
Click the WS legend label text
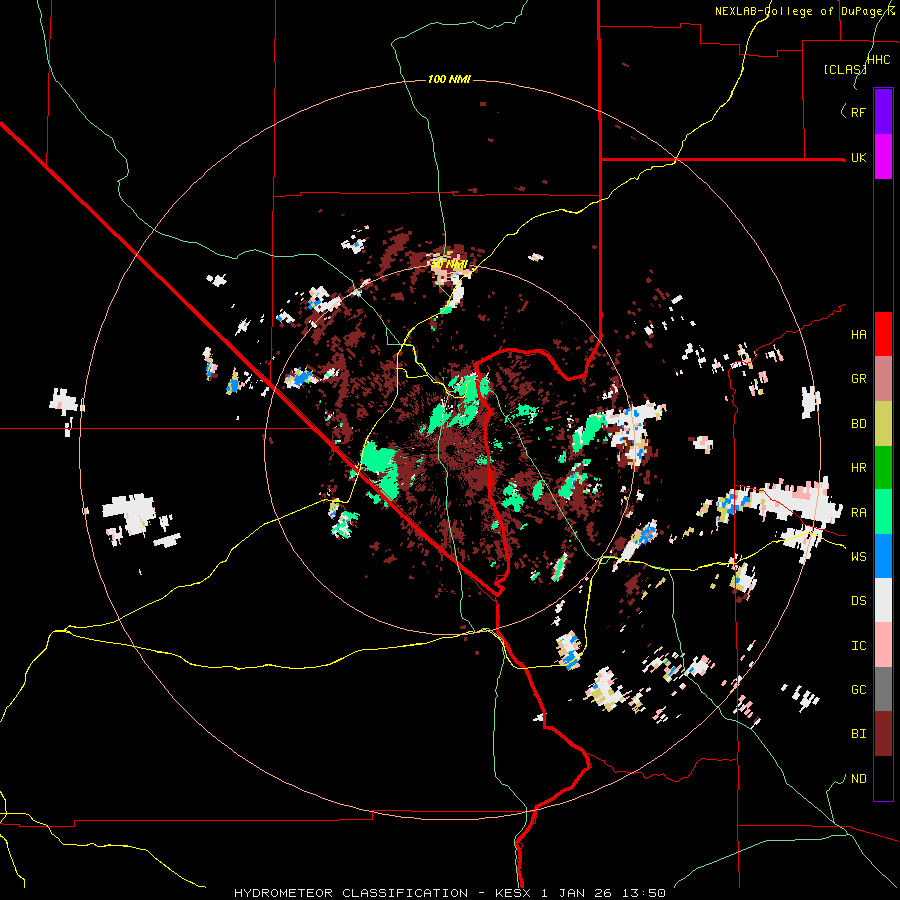click(858, 556)
